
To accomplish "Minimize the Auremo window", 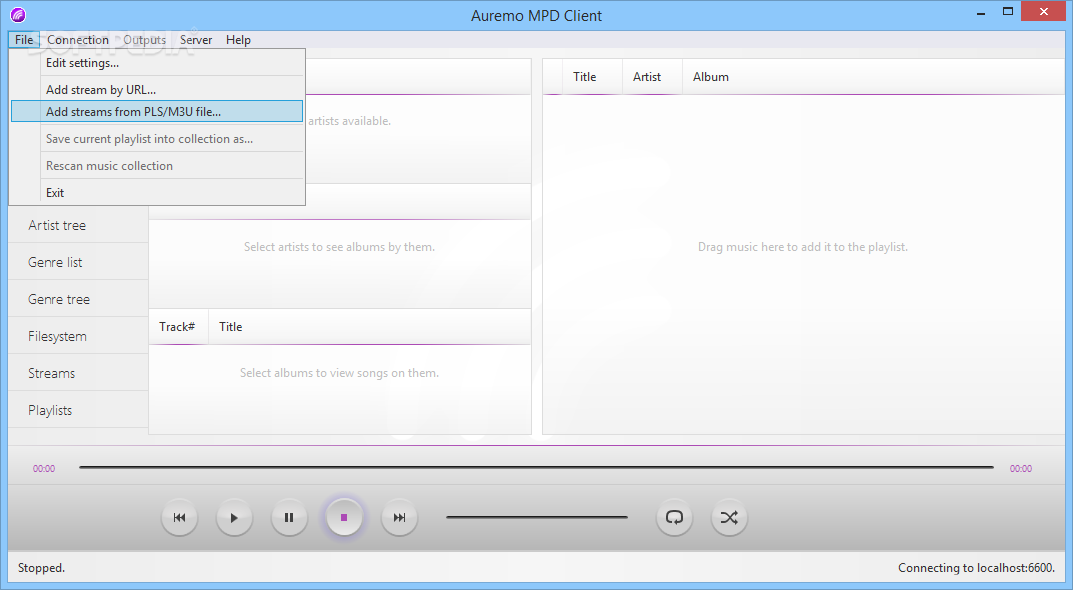I will pyautogui.click(x=981, y=12).
